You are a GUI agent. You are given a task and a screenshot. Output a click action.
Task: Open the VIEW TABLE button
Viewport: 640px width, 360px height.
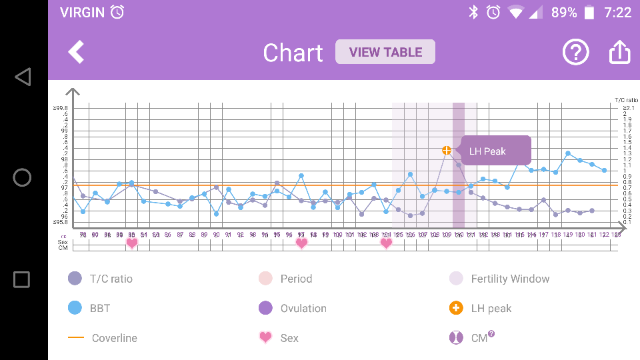point(385,52)
